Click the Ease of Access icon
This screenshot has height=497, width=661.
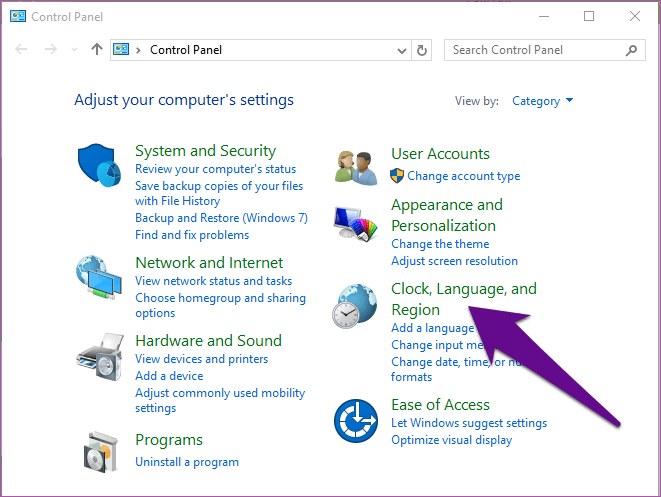tap(356, 421)
